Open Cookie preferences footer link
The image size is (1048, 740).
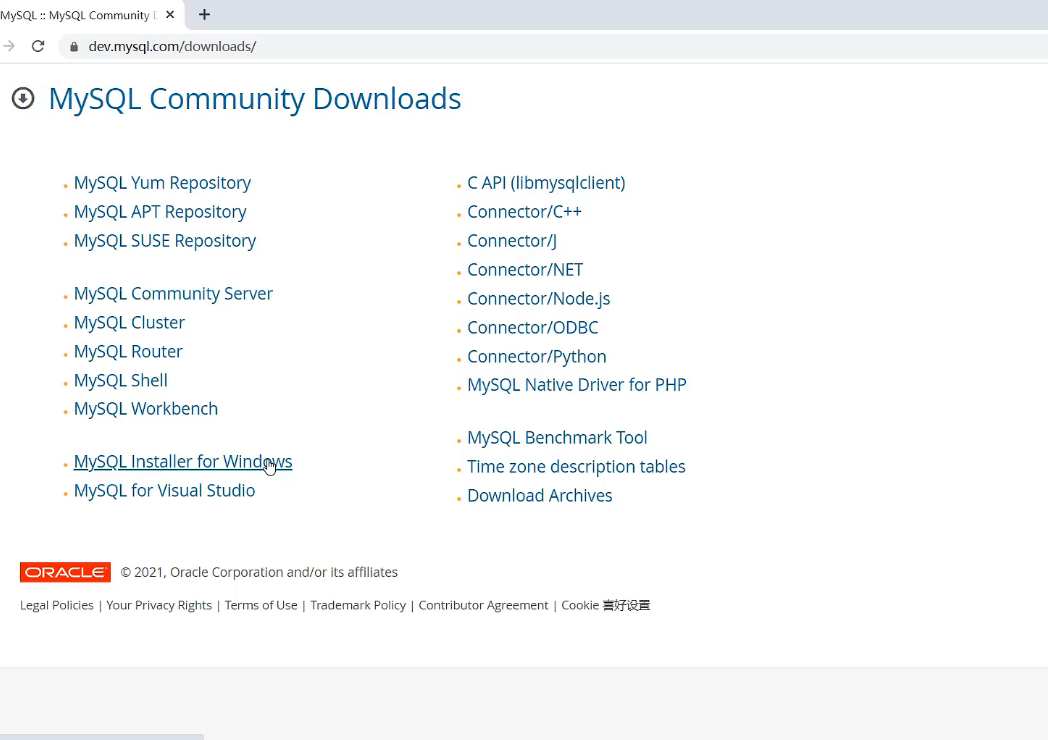pos(606,605)
